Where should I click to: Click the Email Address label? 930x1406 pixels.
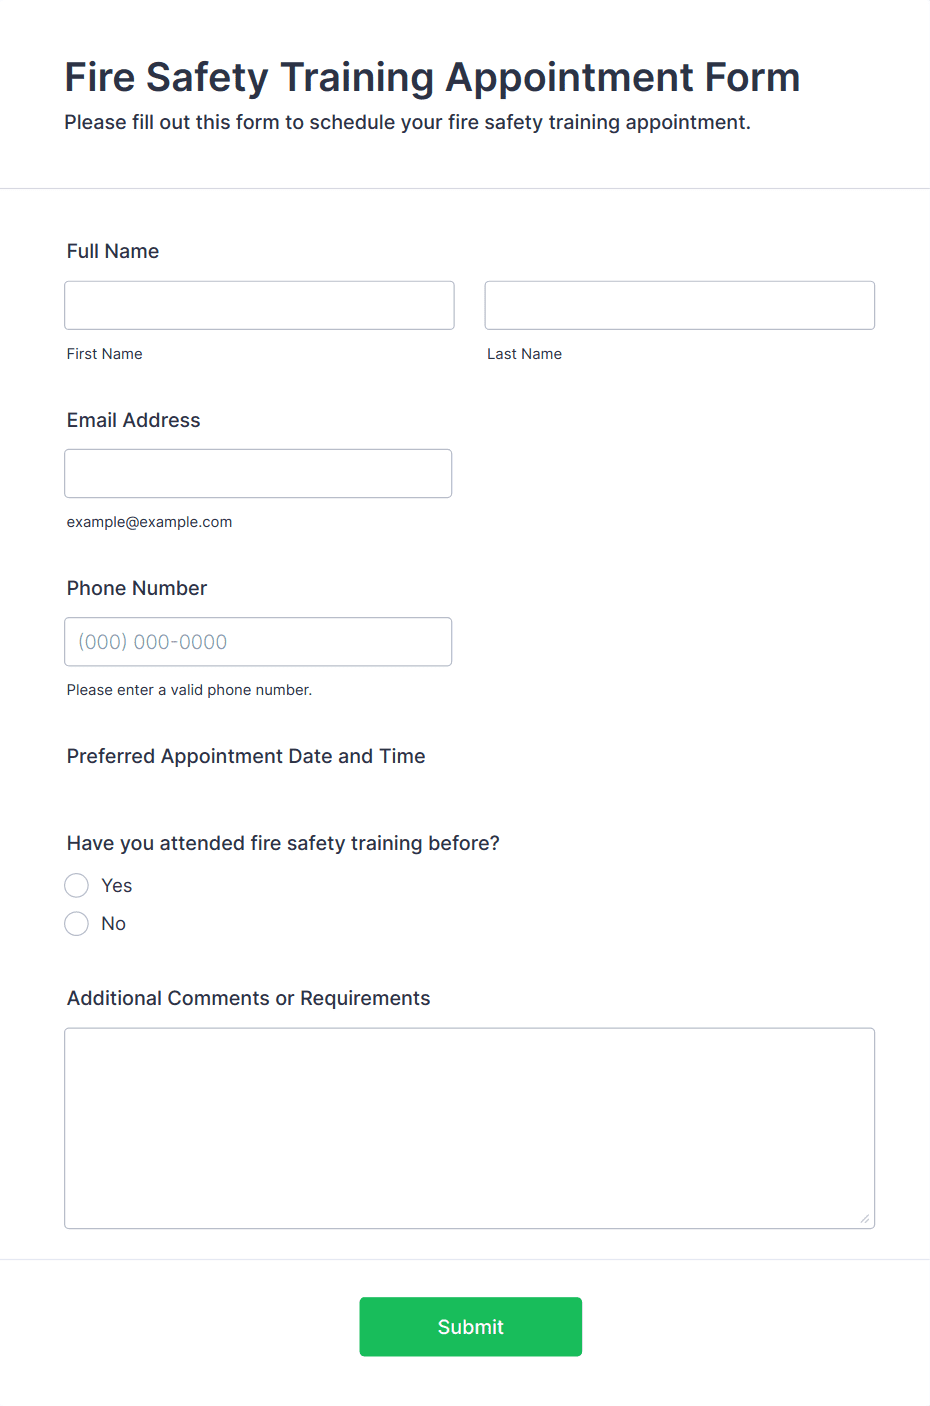tap(134, 420)
